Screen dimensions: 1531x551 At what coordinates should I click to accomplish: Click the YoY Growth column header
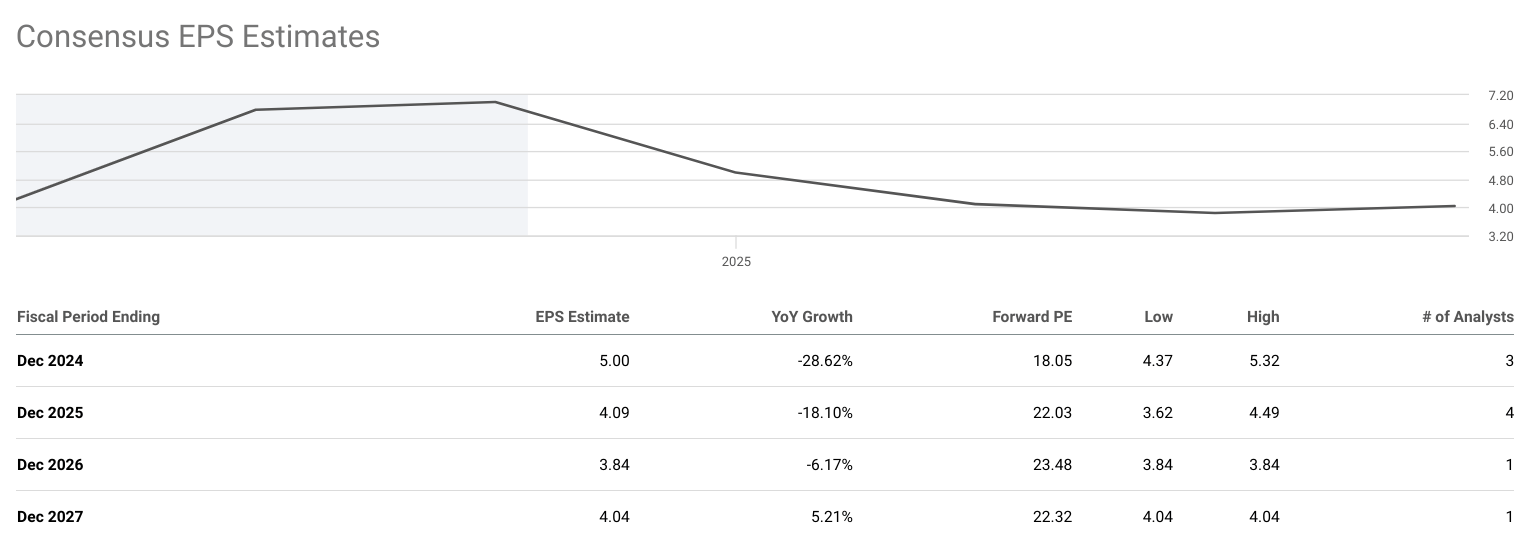[x=811, y=317]
